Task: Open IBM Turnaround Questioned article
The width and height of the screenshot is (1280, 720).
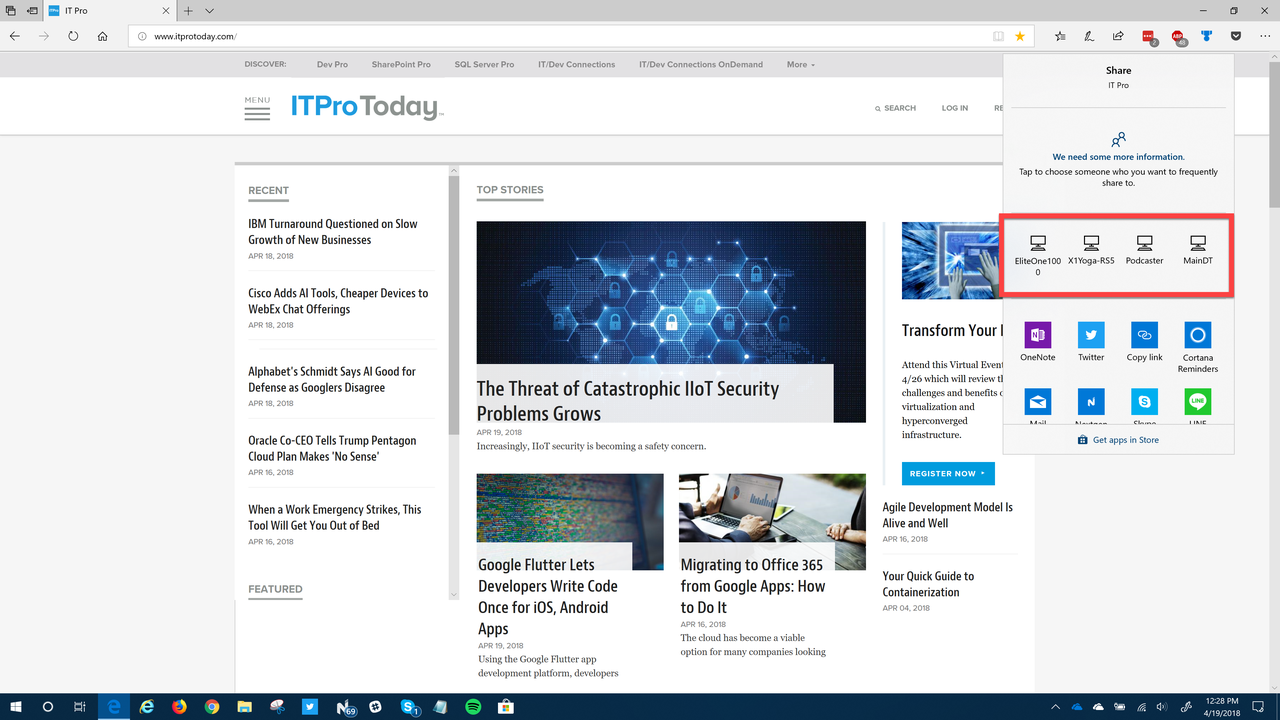Action: [333, 232]
